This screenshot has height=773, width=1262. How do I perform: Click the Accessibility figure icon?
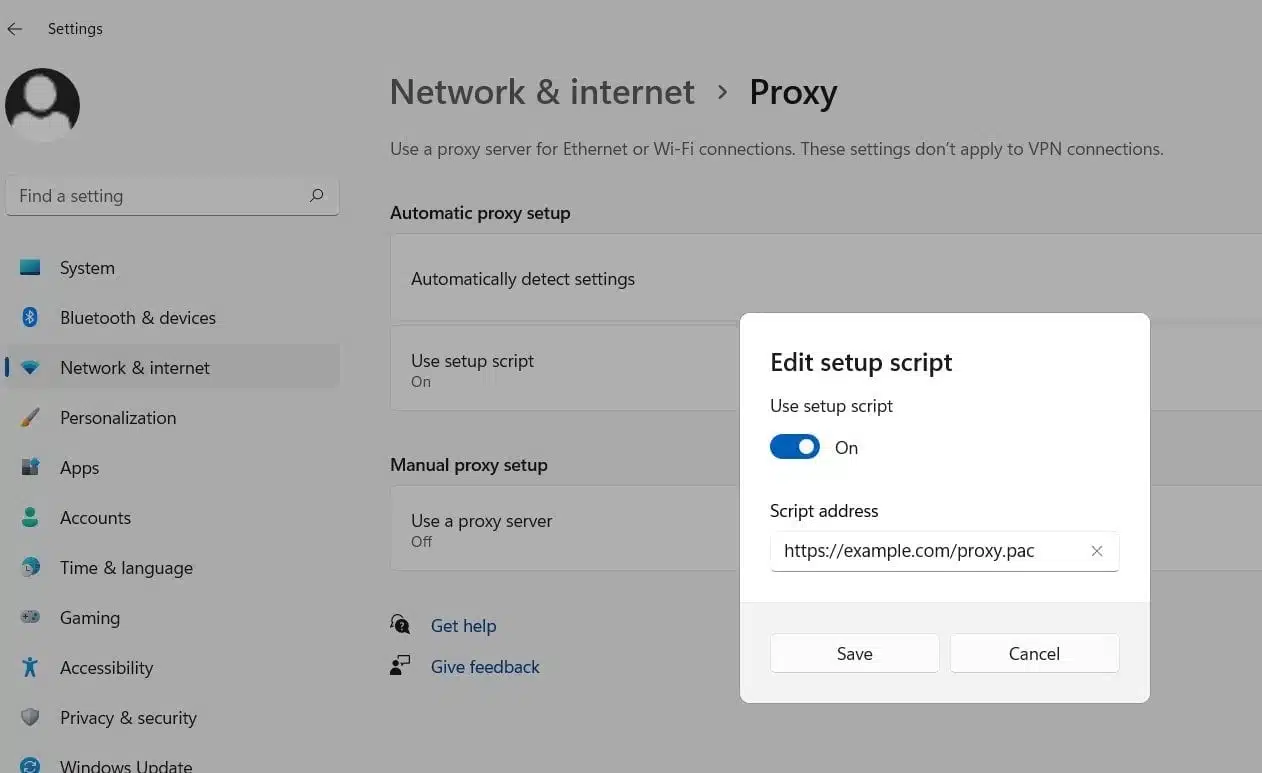coord(30,668)
